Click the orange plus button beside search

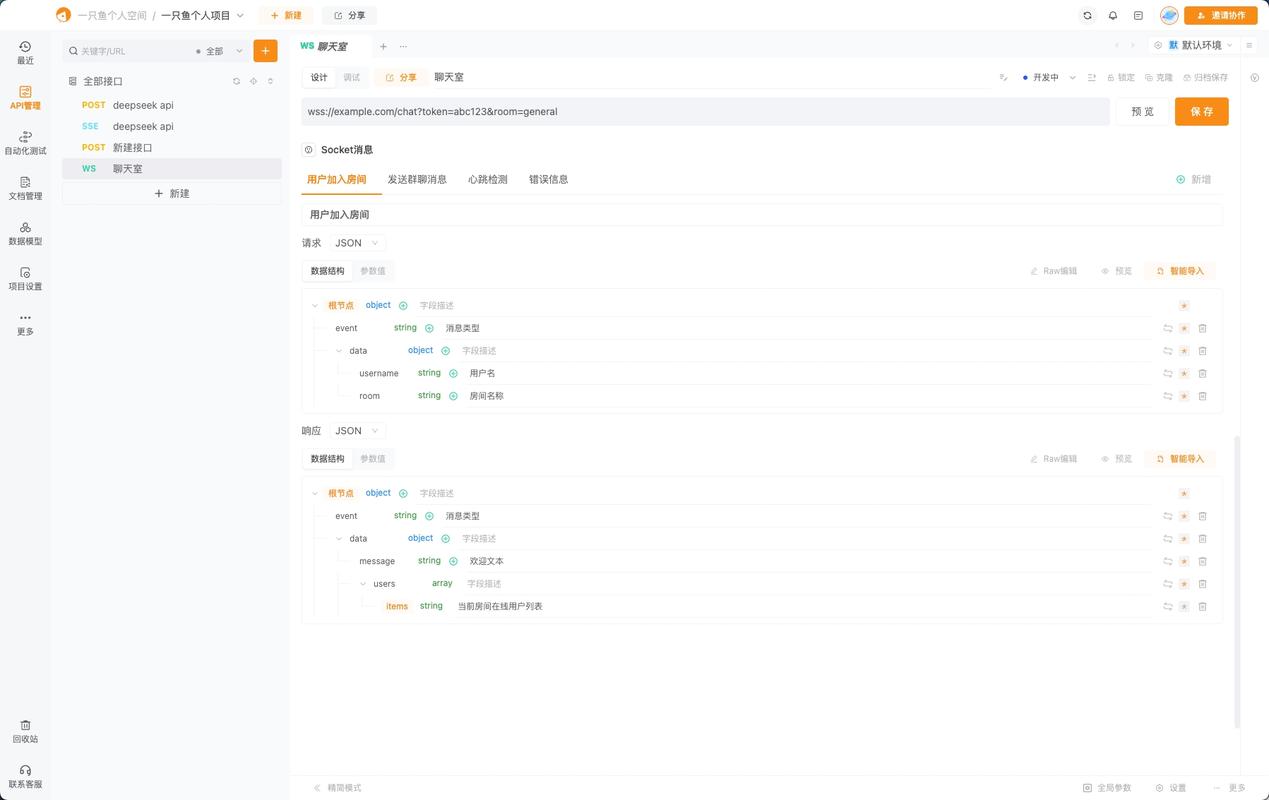(x=265, y=51)
